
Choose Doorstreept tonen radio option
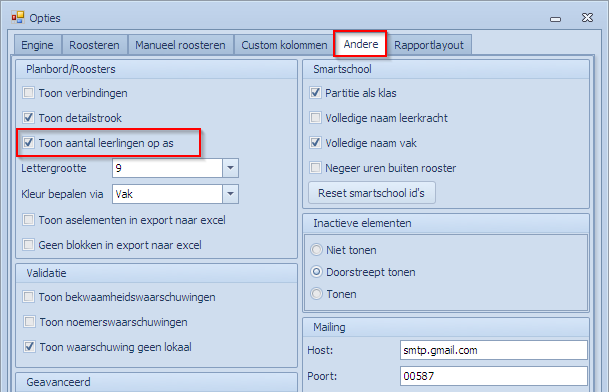tap(317, 272)
